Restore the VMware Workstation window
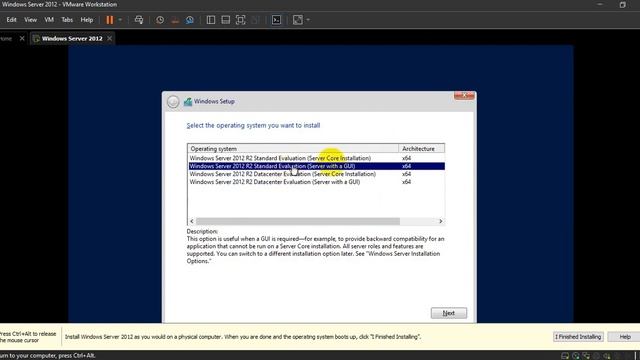The height and width of the screenshot is (360, 640). click(x=622, y=4)
